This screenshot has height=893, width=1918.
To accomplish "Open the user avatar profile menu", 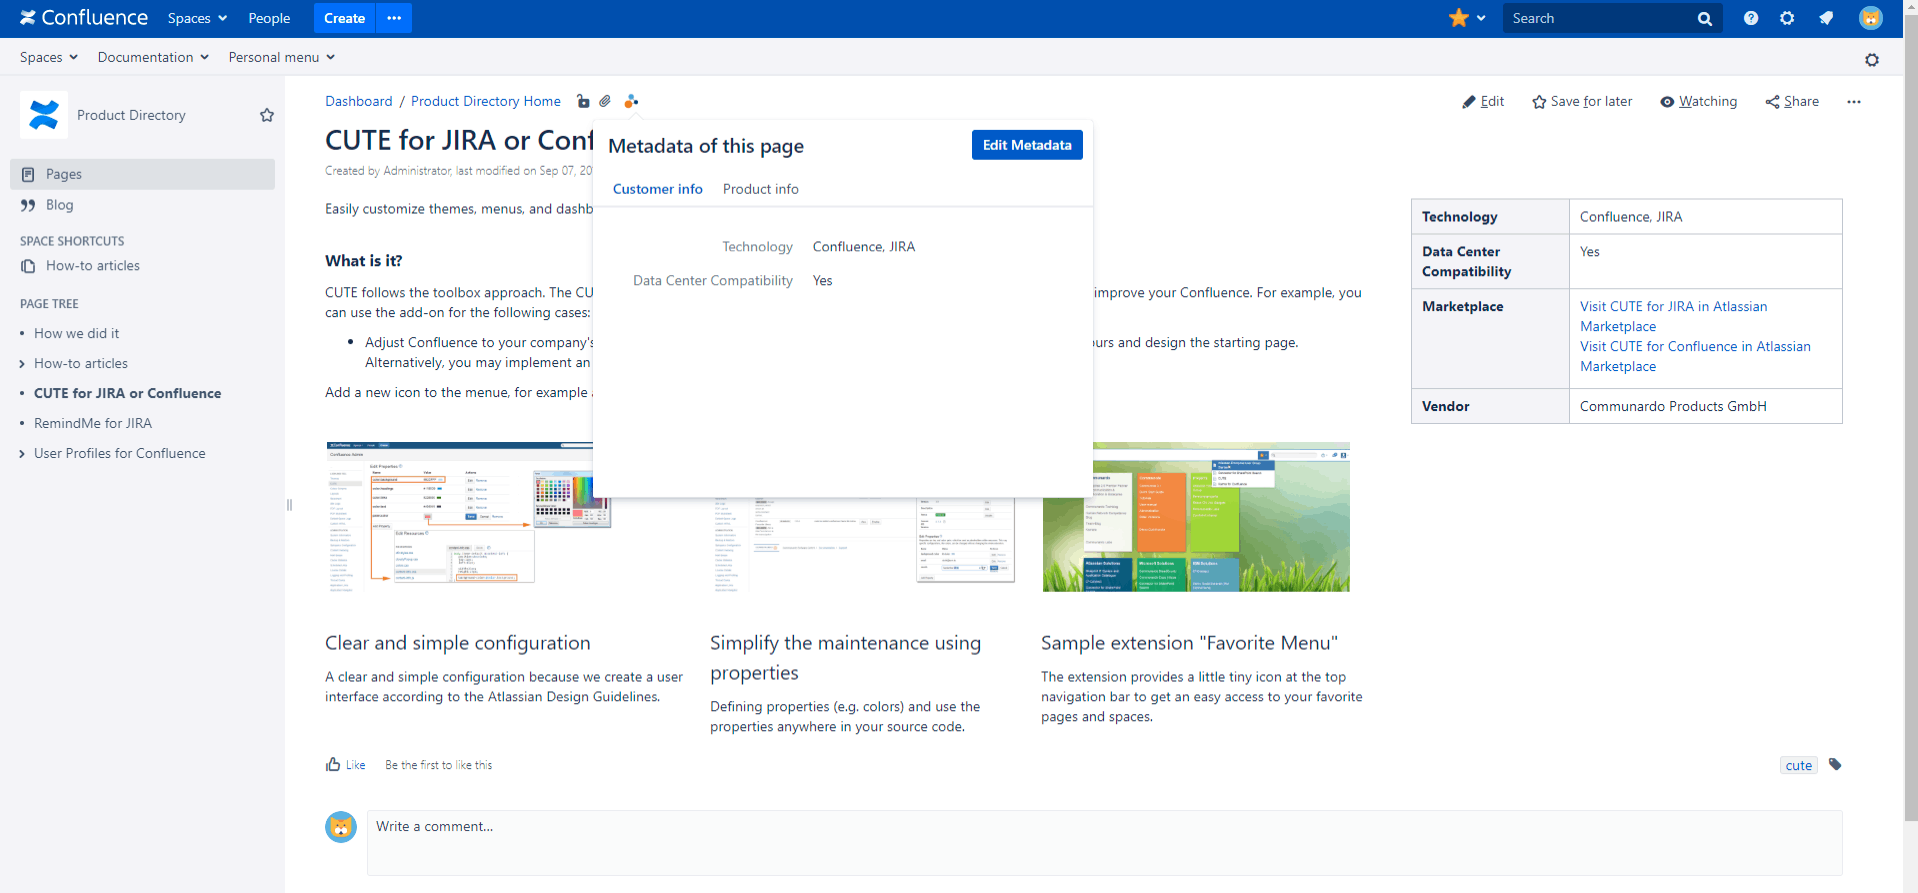I will click(x=1870, y=18).
